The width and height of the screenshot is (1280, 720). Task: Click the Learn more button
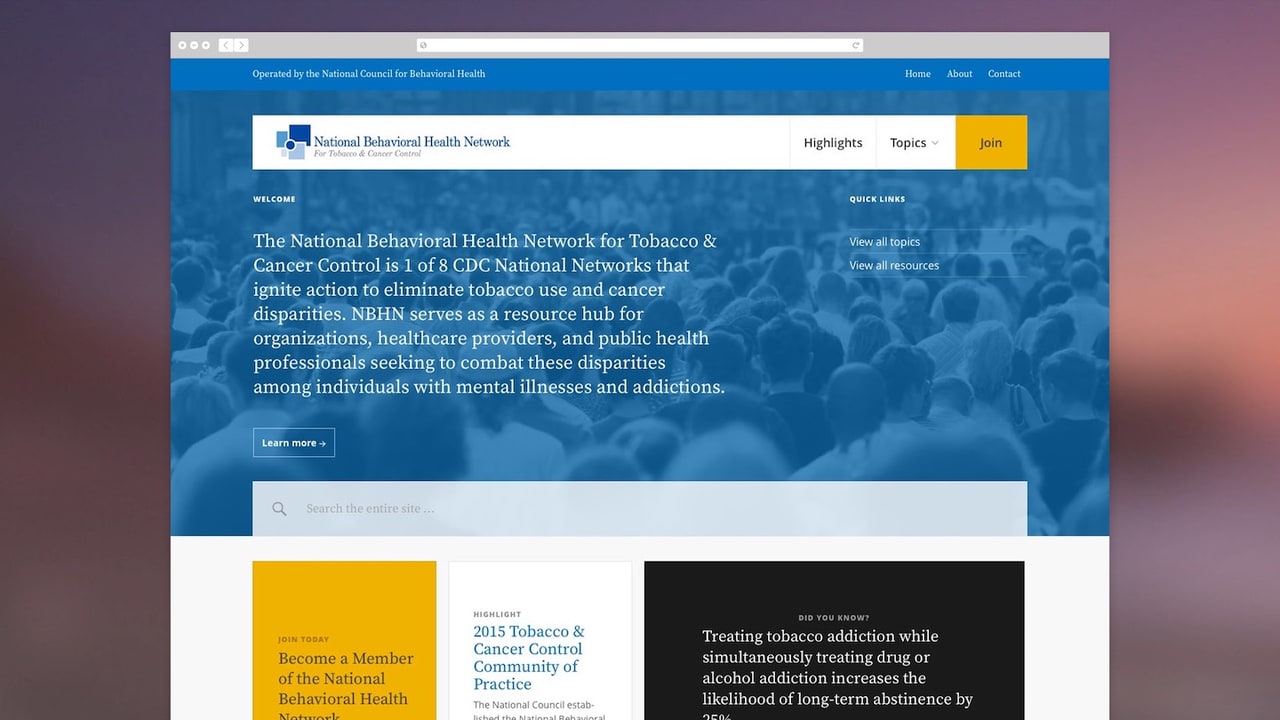[x=294, y=443]
